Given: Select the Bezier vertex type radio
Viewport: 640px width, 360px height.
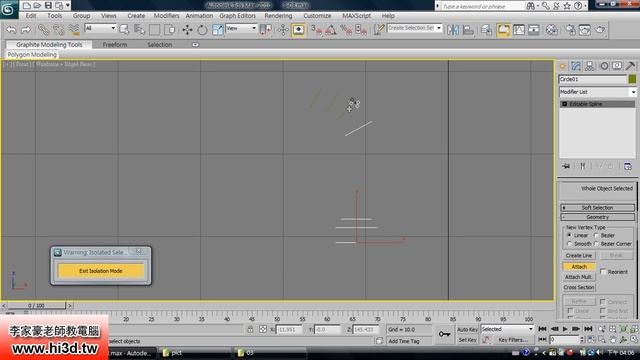Looking at the screenshot, I should 596,236.
